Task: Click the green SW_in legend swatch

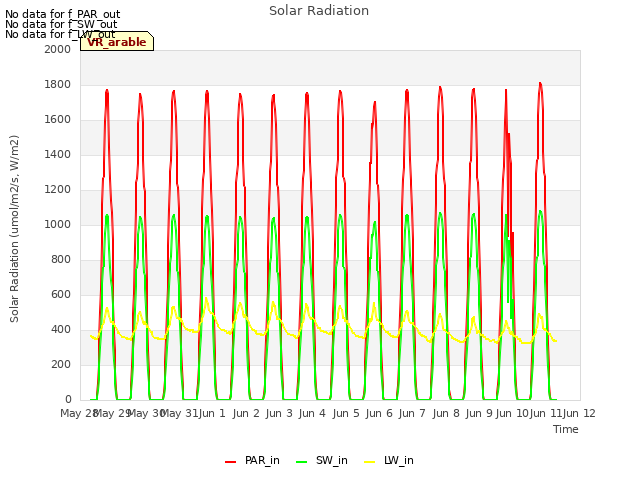Action: [302, 462]
